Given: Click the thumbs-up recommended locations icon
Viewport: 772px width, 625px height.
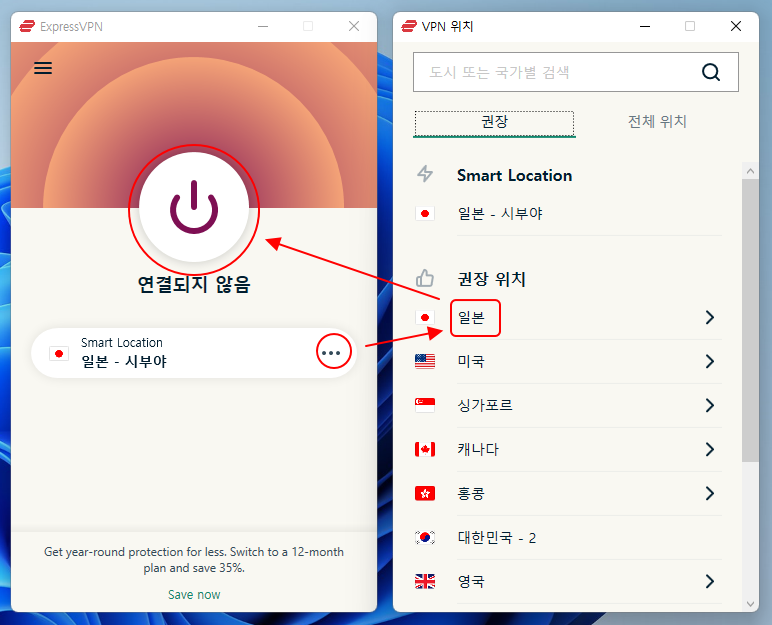Looking at the screenshot, I should point(424,278).
